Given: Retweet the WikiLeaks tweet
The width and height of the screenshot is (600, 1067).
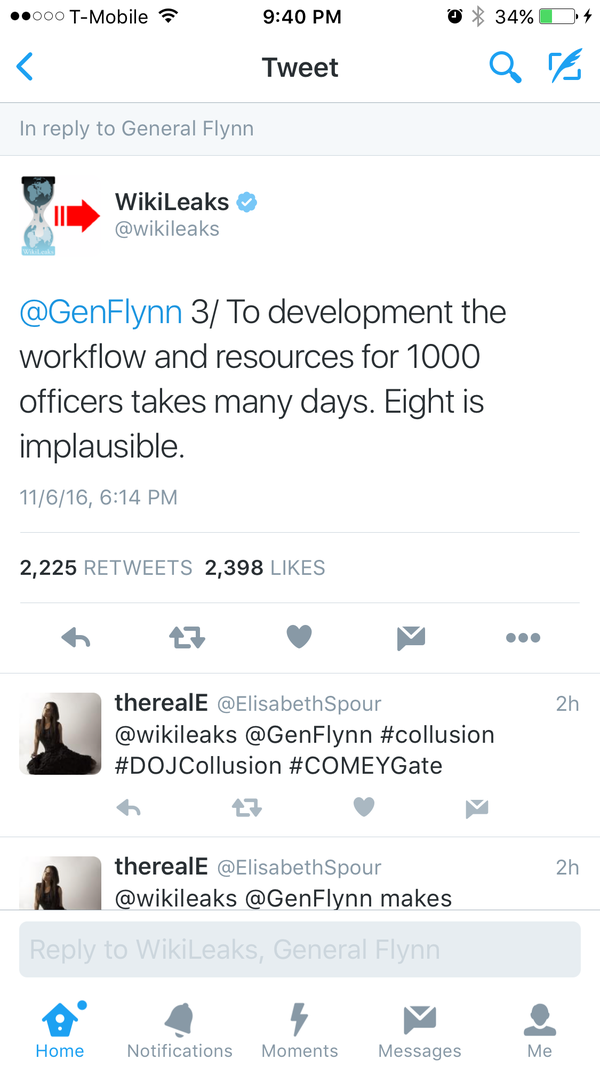Looking at the screenshot, I should pyautogui.click(x=187, y=637).
